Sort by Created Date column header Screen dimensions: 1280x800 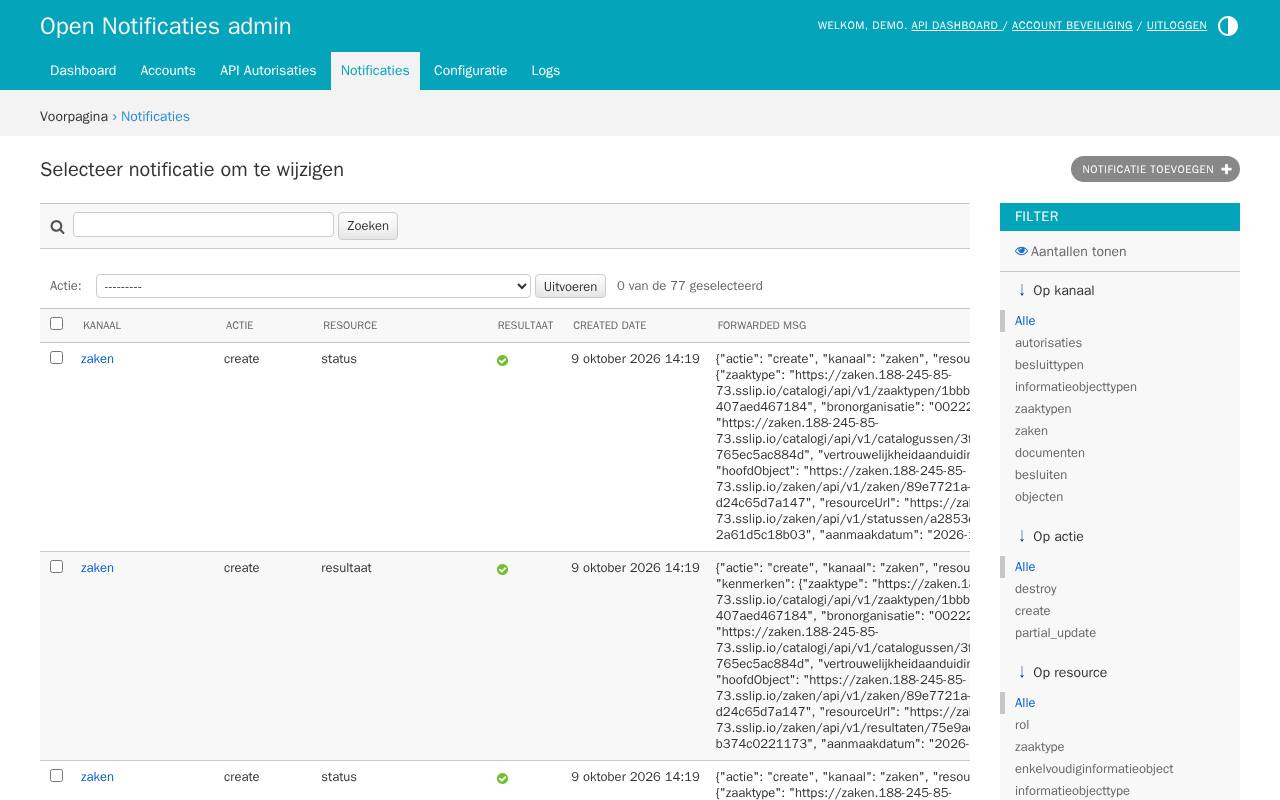coord(609,325)
